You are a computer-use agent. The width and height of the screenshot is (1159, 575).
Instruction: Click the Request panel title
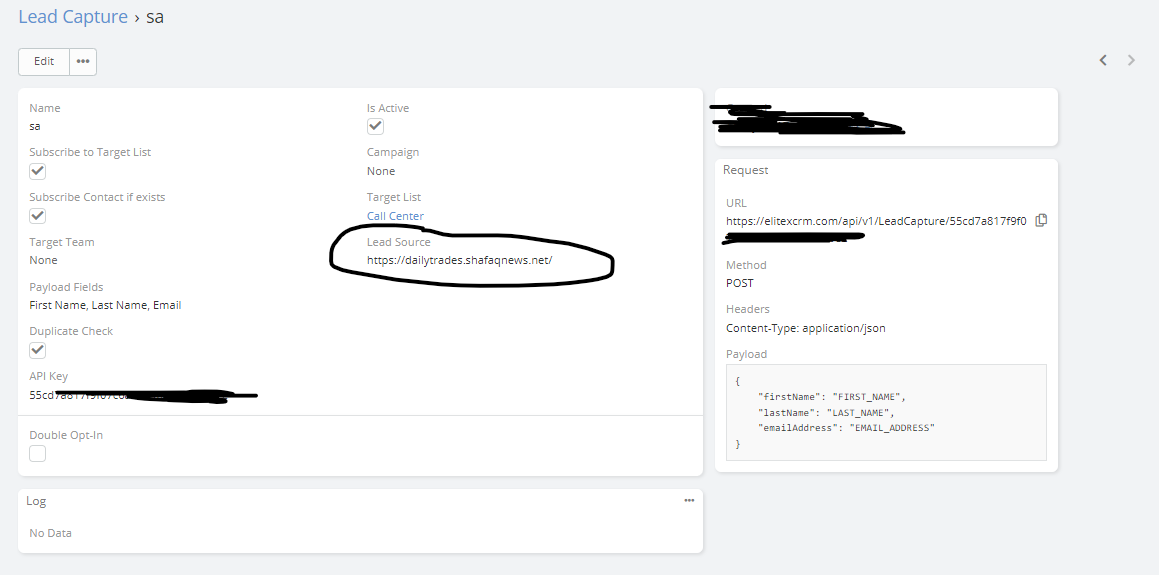pyautogui.click(x=745, y=170)
